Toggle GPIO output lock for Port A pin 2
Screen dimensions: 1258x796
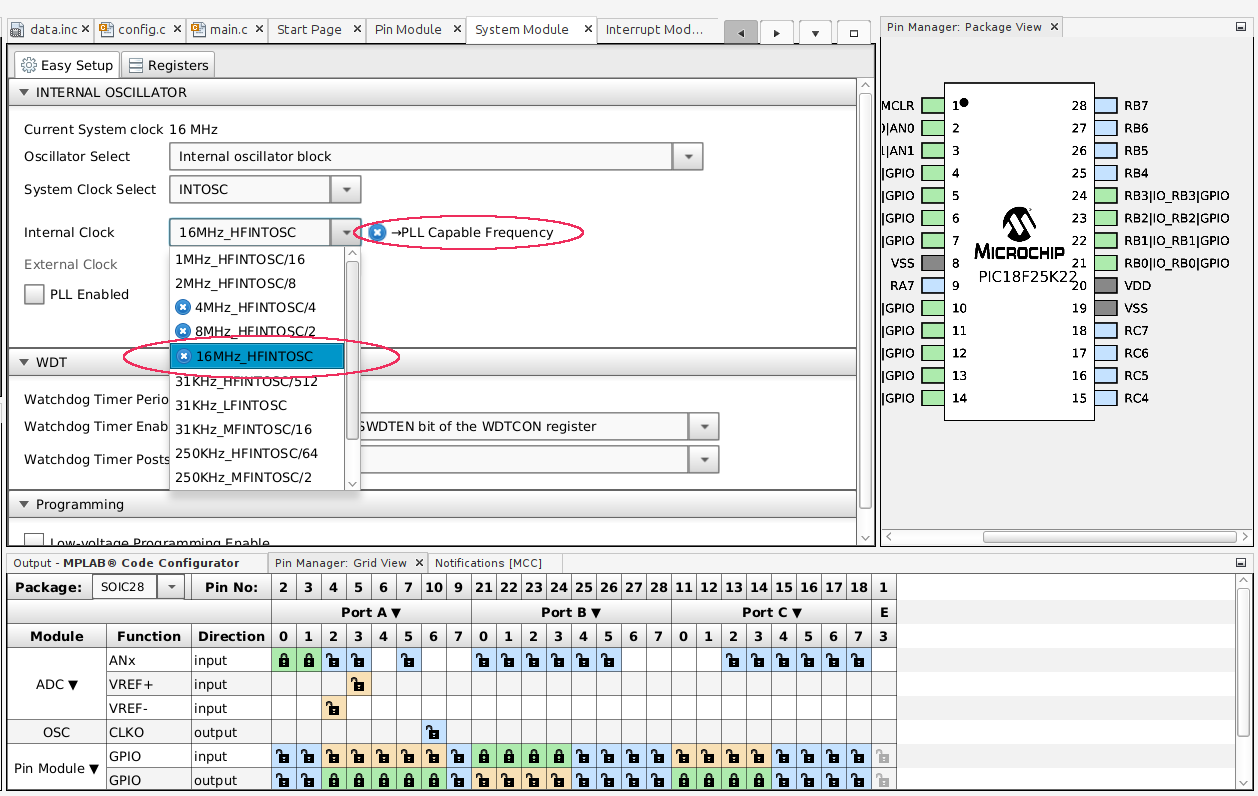(x=334, y=780)
